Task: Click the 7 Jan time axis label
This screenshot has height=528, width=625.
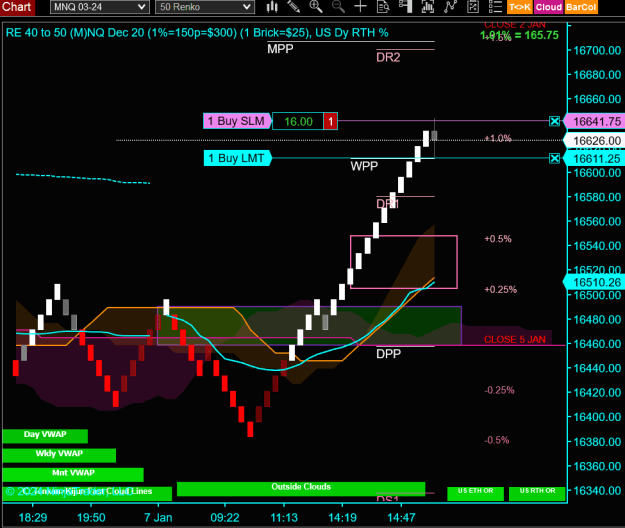Action: (158, 518)
